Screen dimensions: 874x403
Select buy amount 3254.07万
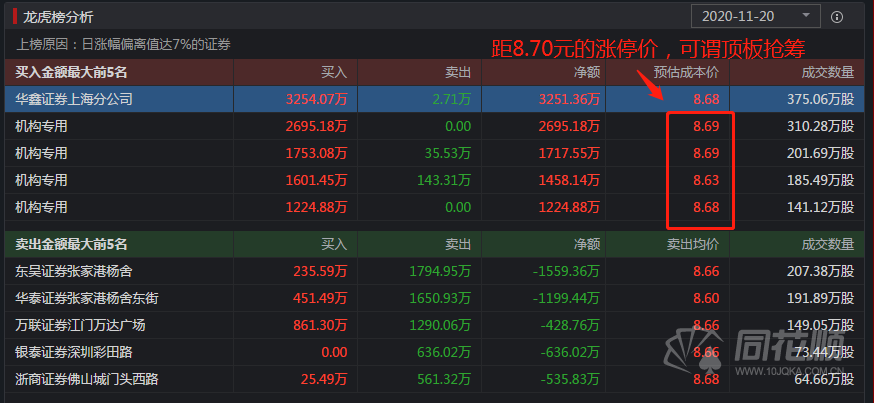click(316, 99)
